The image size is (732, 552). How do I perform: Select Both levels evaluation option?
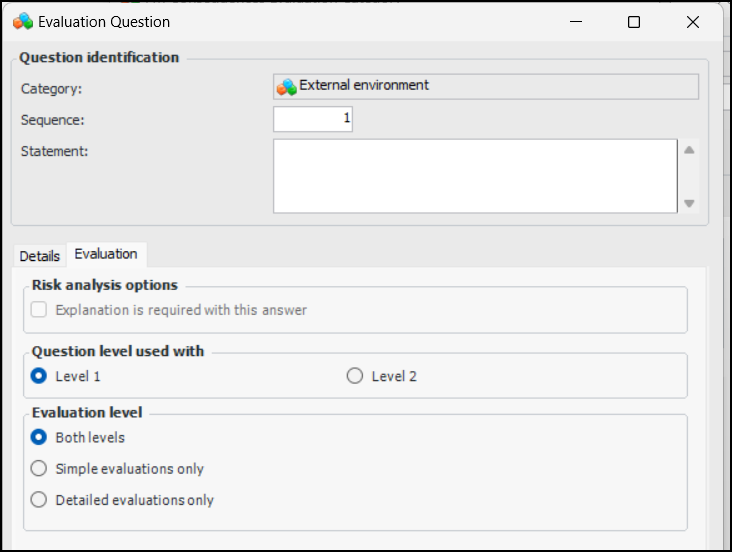pyautogui.click(x=39, y=437)
